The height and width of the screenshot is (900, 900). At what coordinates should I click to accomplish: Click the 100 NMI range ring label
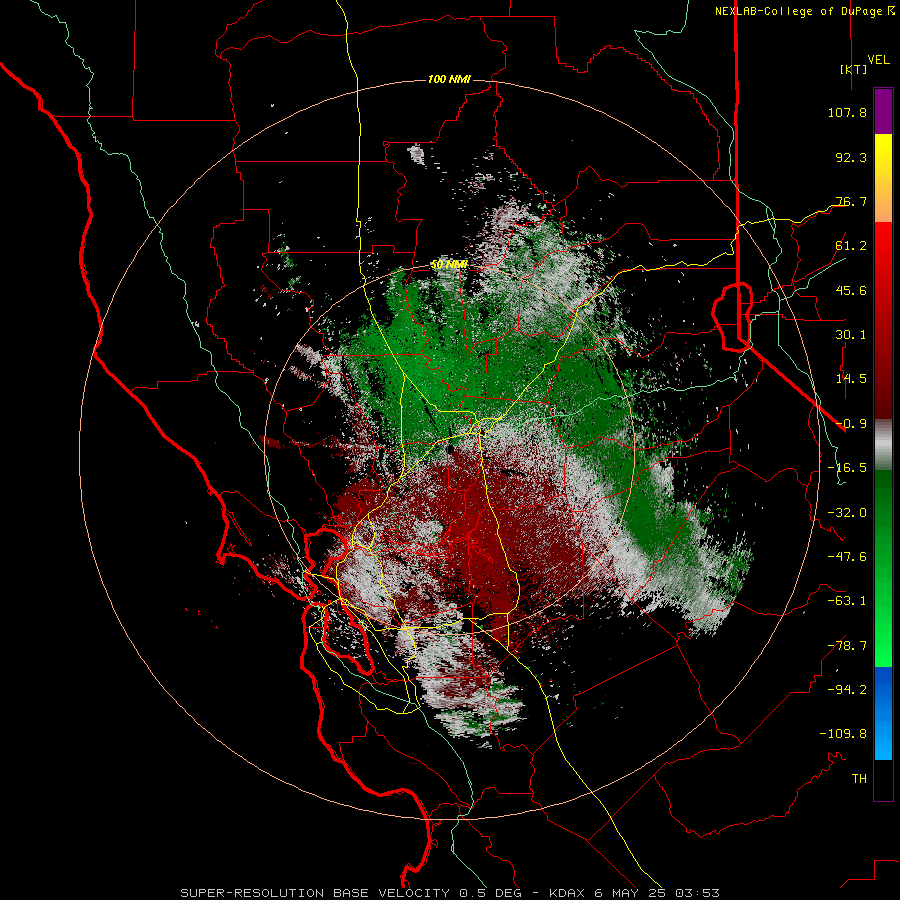coord(449,79)
